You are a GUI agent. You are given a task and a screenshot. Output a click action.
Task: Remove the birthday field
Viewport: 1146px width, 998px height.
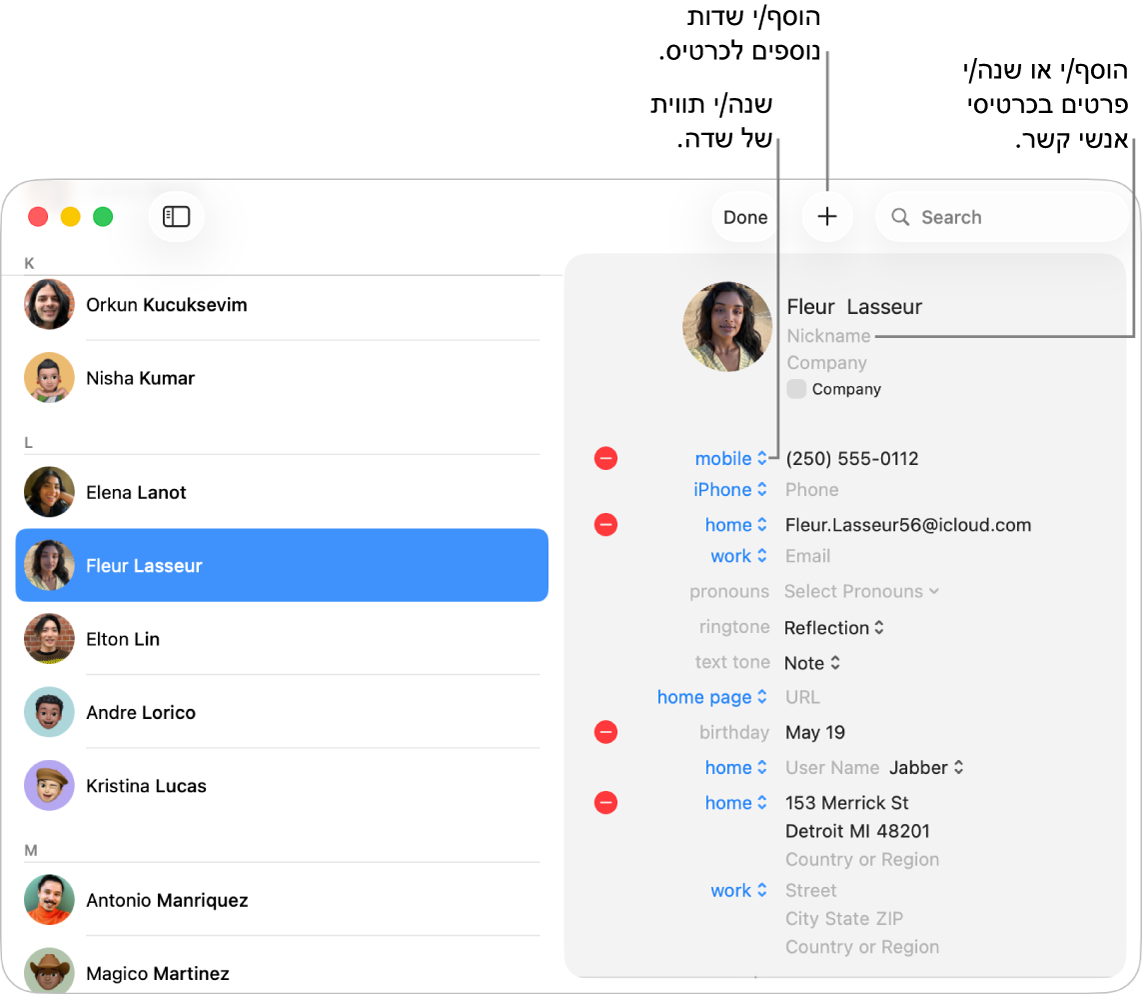605,732
